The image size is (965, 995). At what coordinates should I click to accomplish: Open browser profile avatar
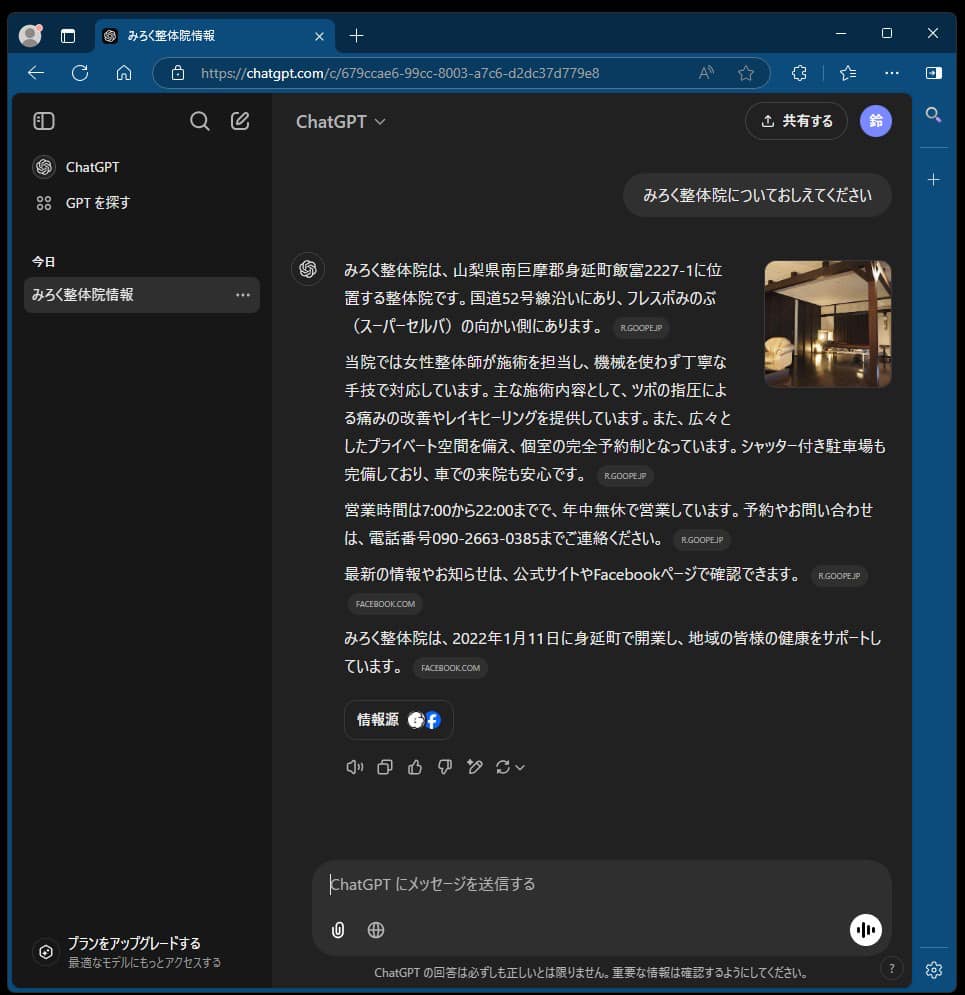(30, 35)
